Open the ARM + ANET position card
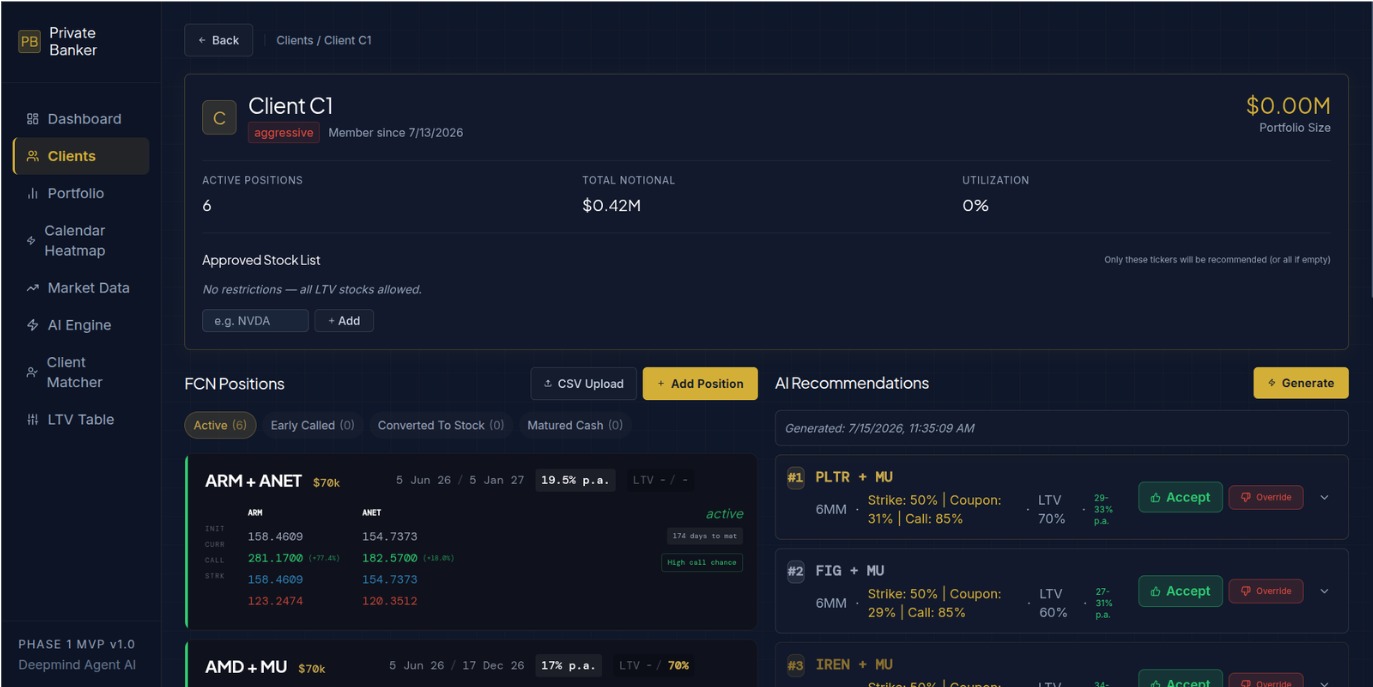The image size is (1373, 687). click(471, 542)
